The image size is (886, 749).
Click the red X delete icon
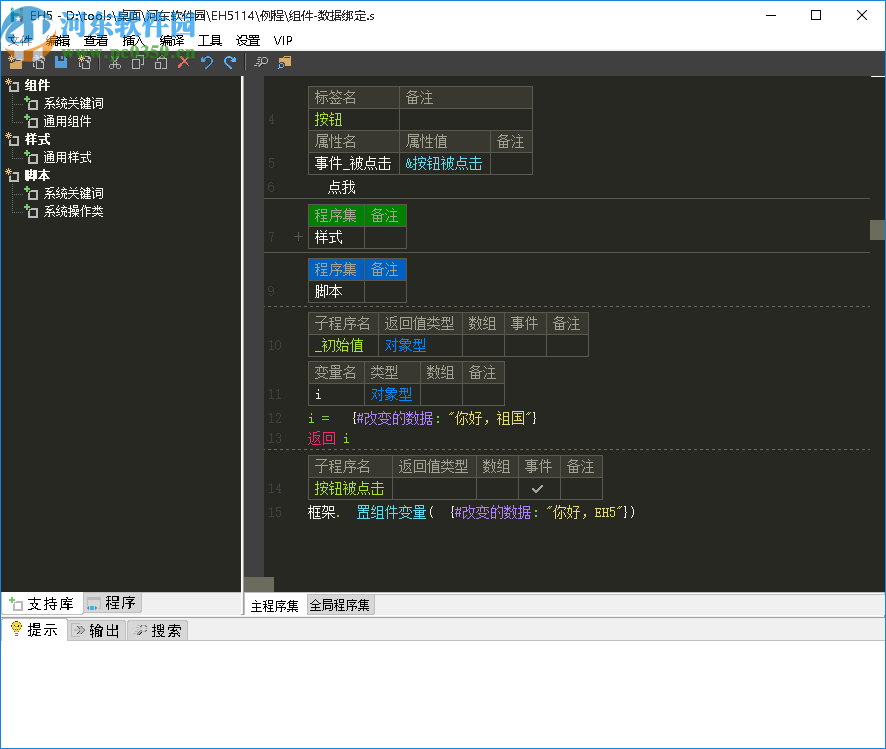point(183,63)
